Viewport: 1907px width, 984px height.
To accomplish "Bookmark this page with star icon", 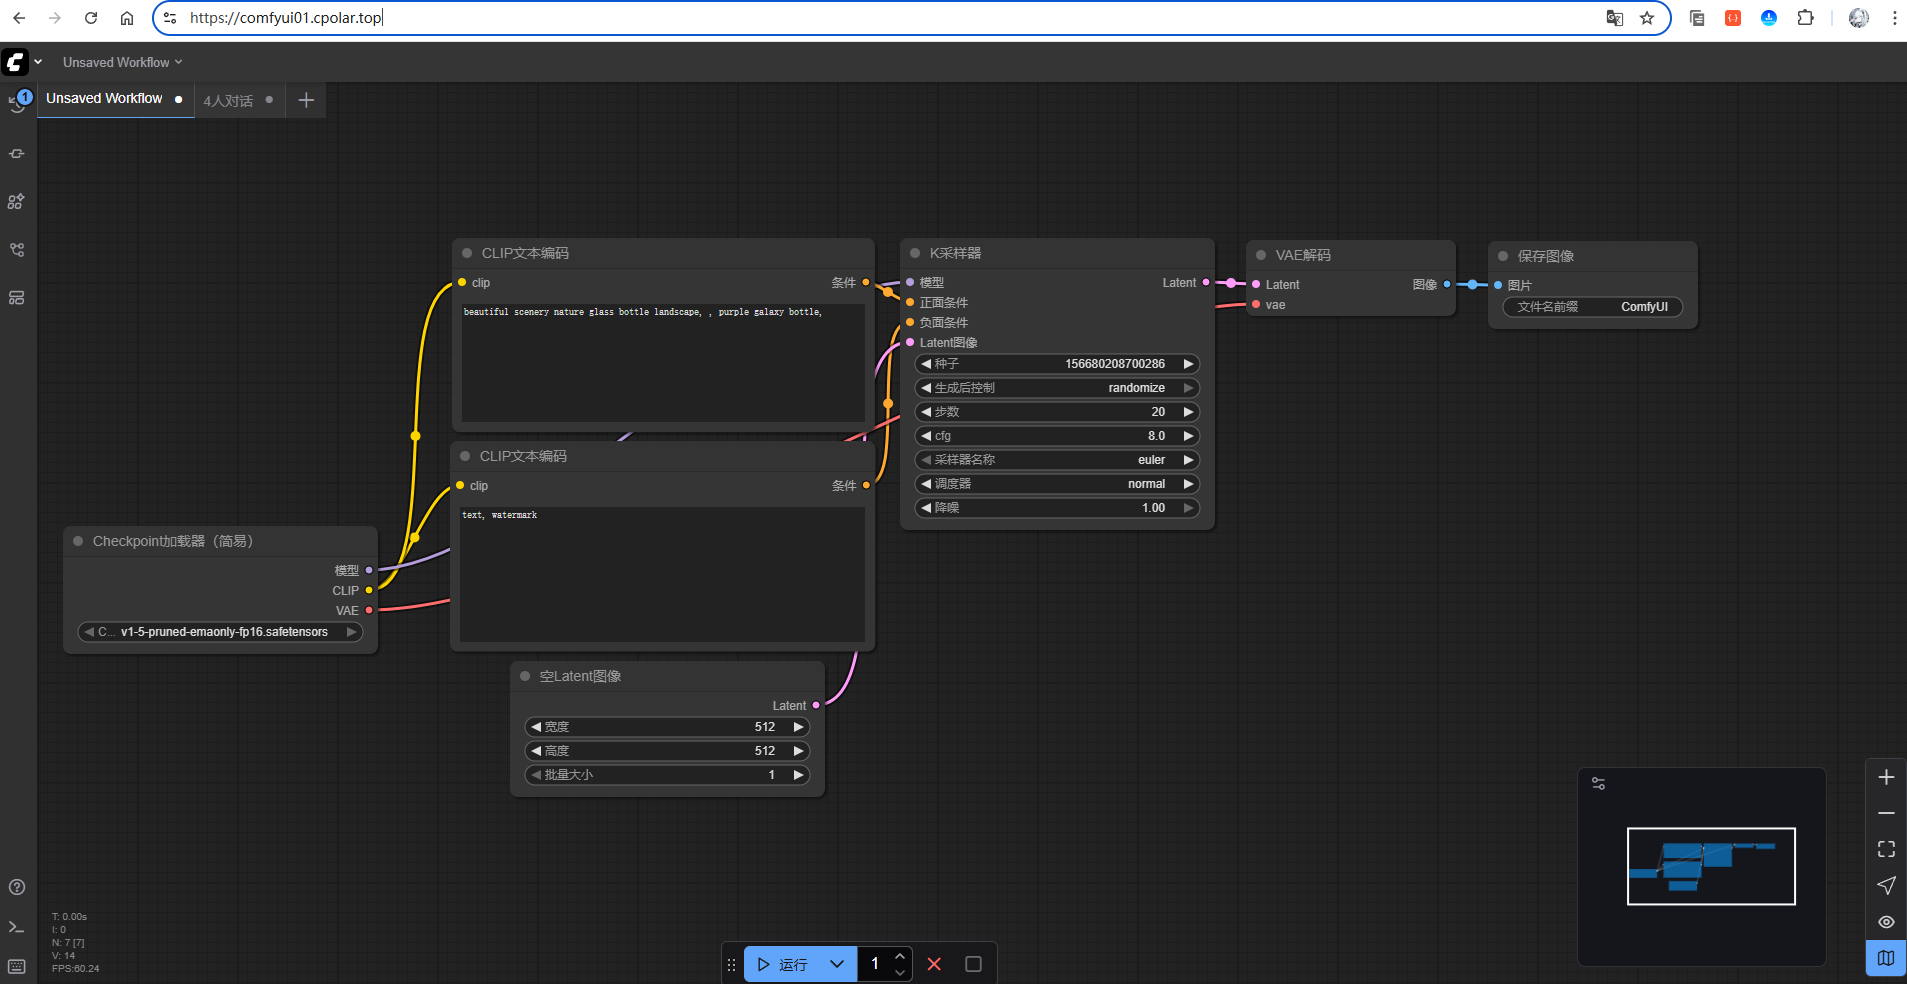I will (1647, 18).
